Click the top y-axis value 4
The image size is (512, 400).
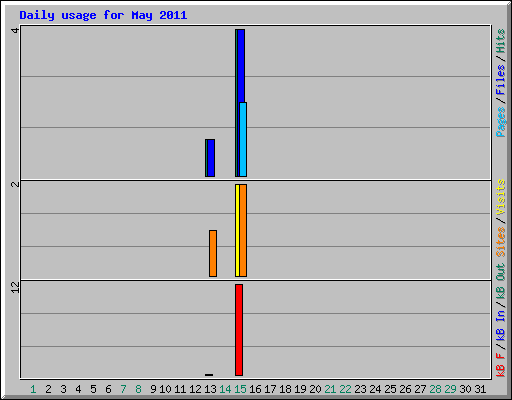pos(15,31)
